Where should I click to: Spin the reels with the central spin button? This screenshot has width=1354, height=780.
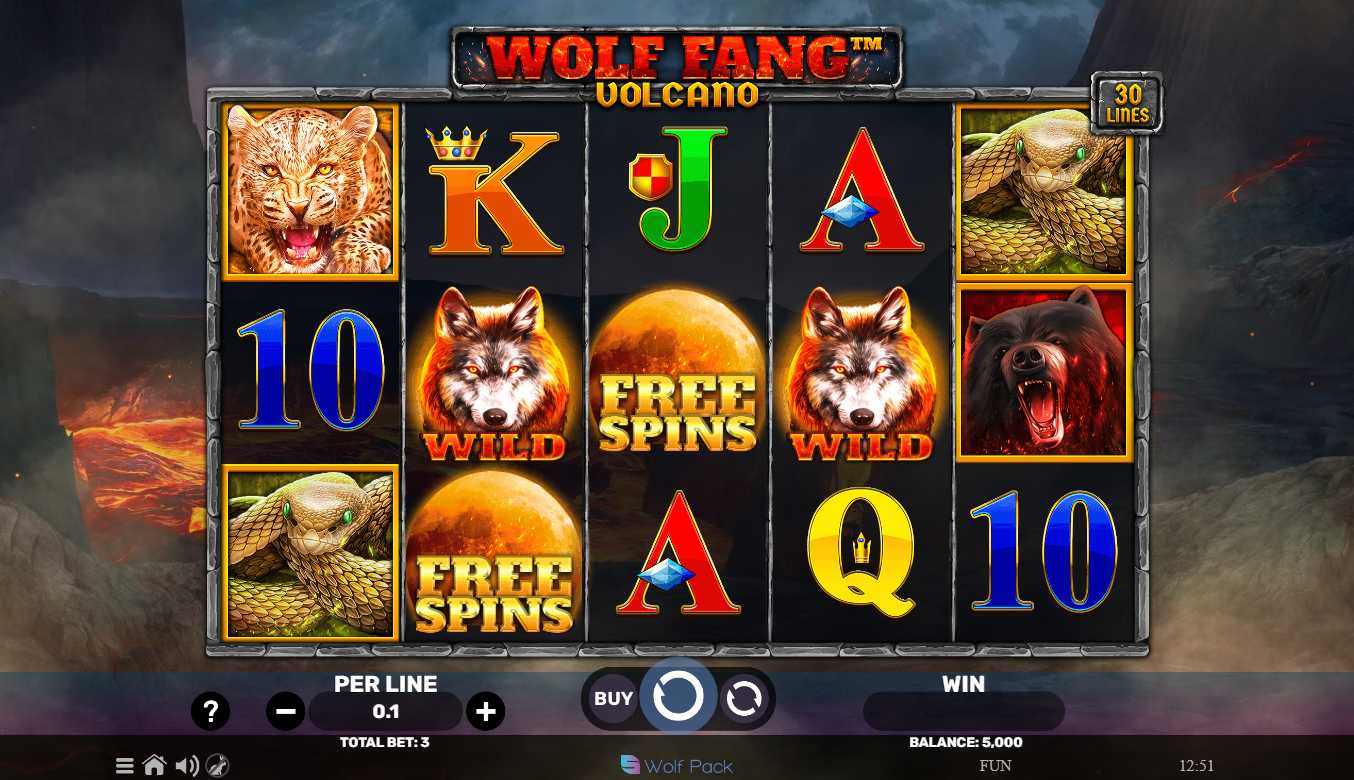click(x=678, y=696)
